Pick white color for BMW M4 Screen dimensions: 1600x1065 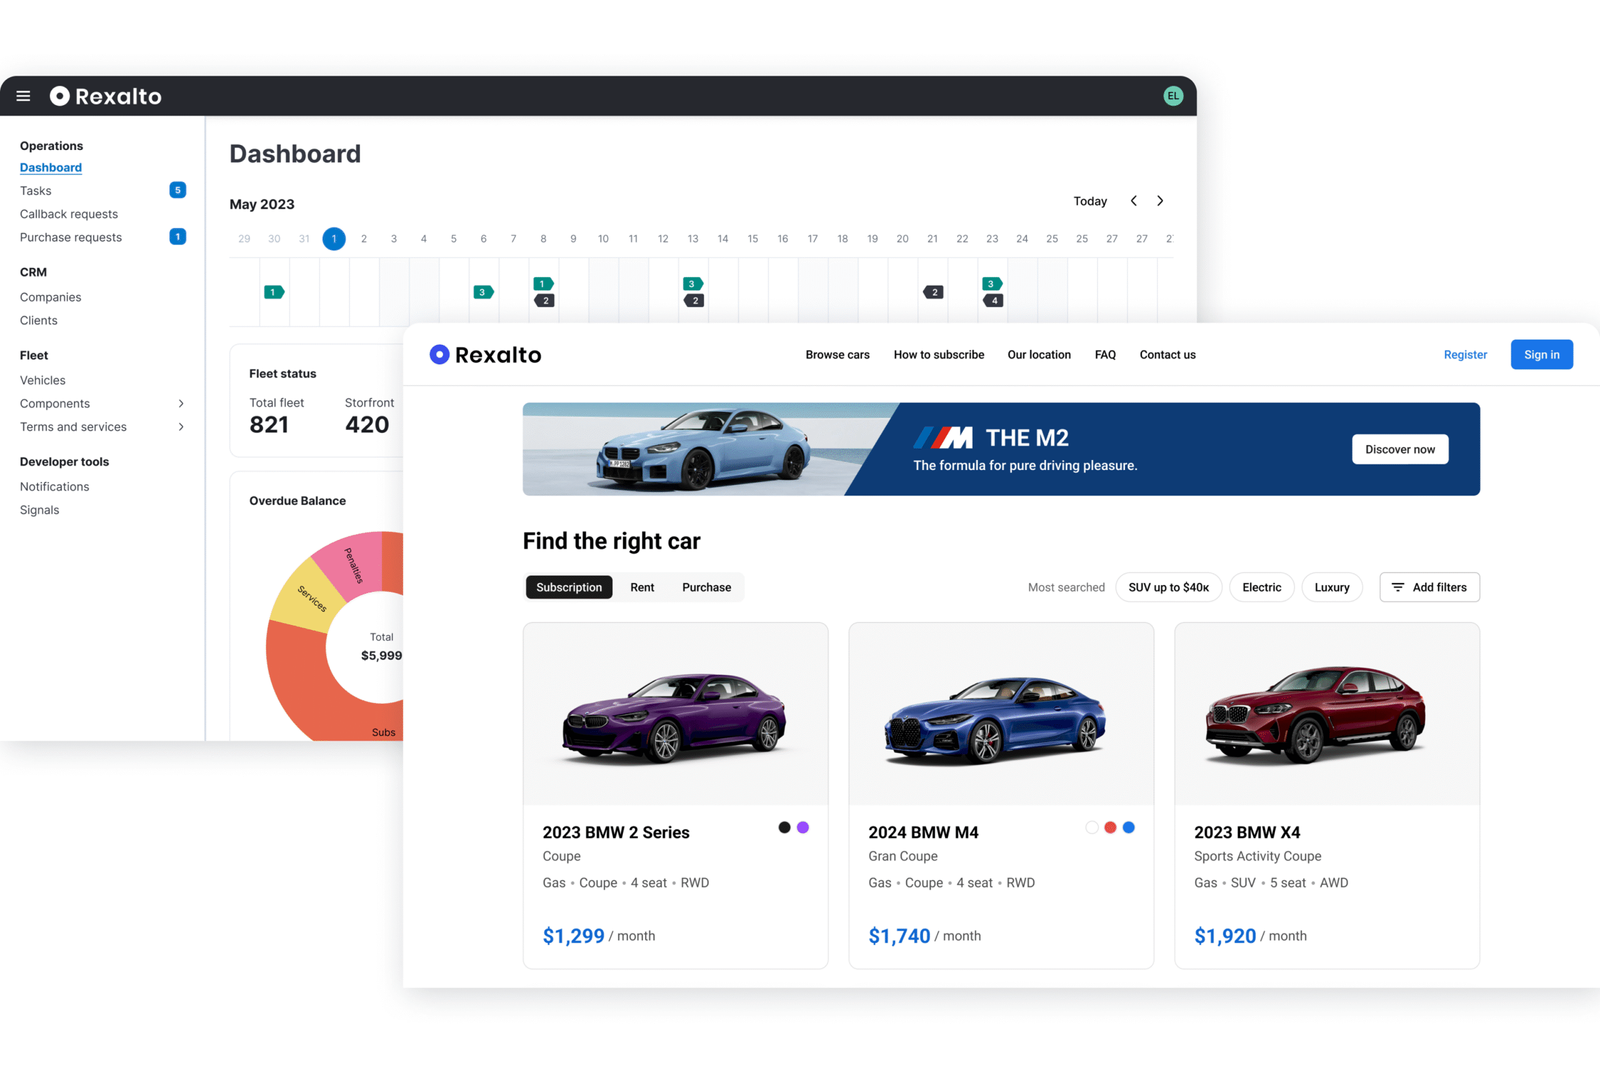coord(1092,827)
